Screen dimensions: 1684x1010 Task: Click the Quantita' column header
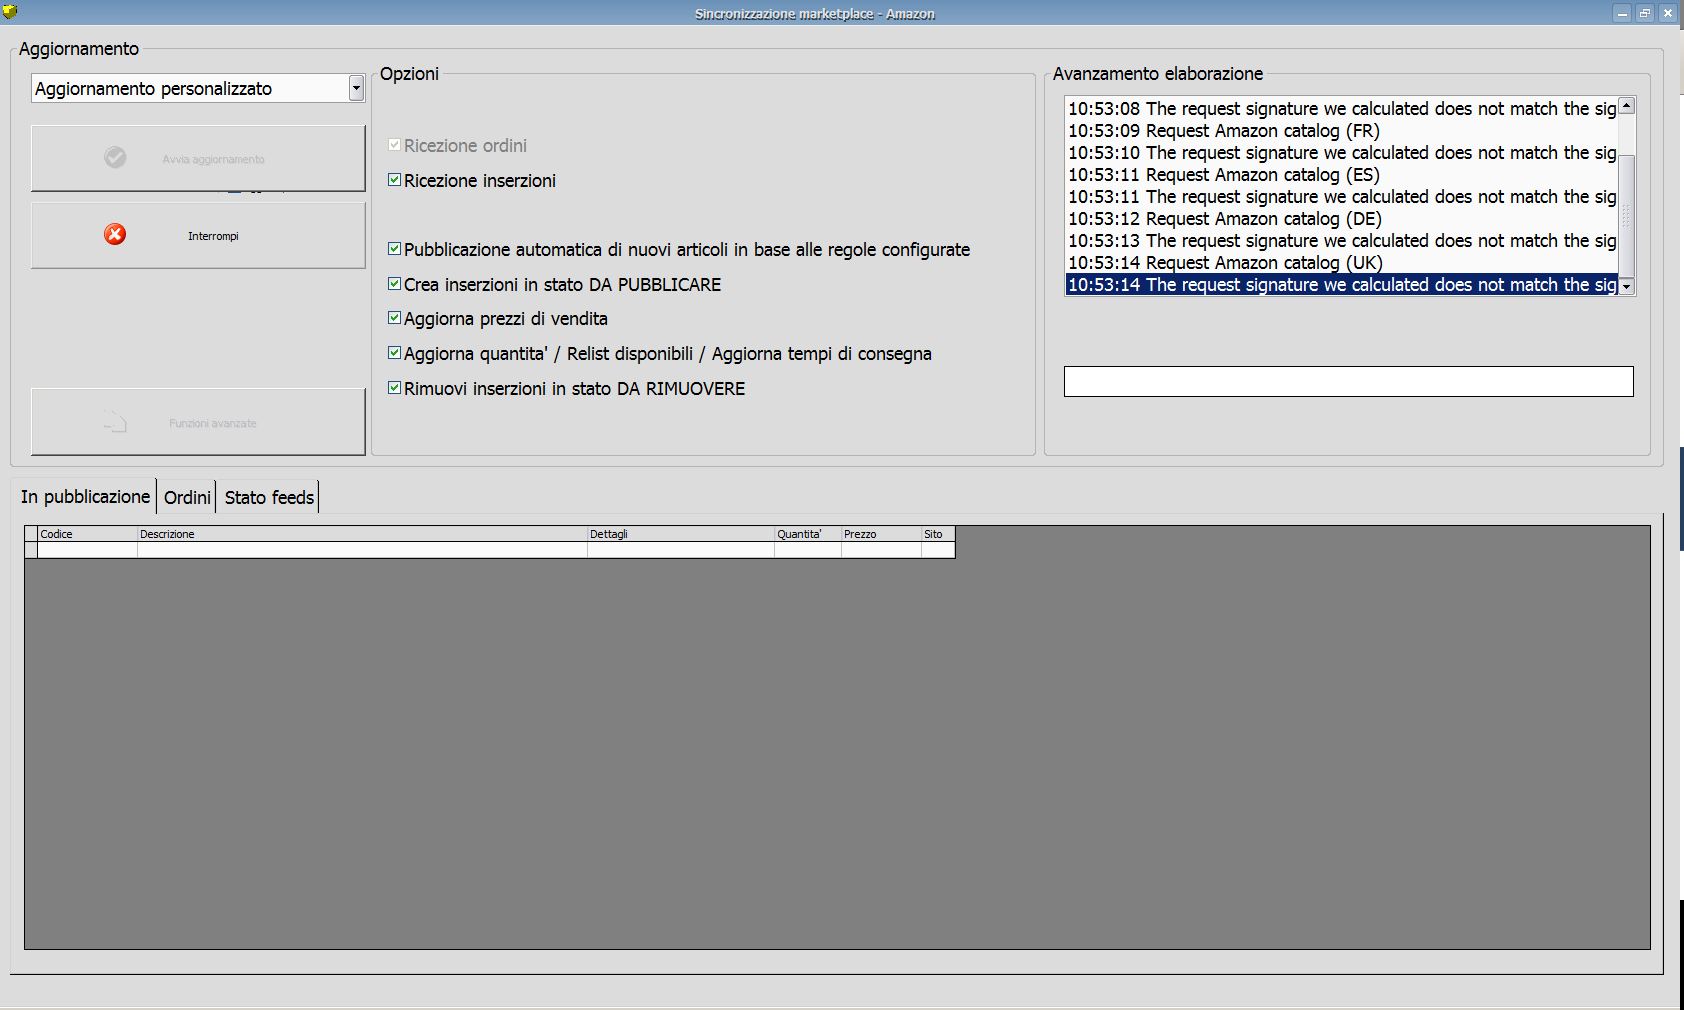click(x=808, y=534)
